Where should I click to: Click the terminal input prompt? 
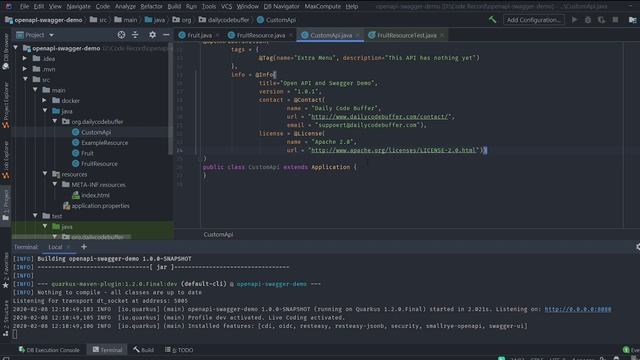pos(15,334)
